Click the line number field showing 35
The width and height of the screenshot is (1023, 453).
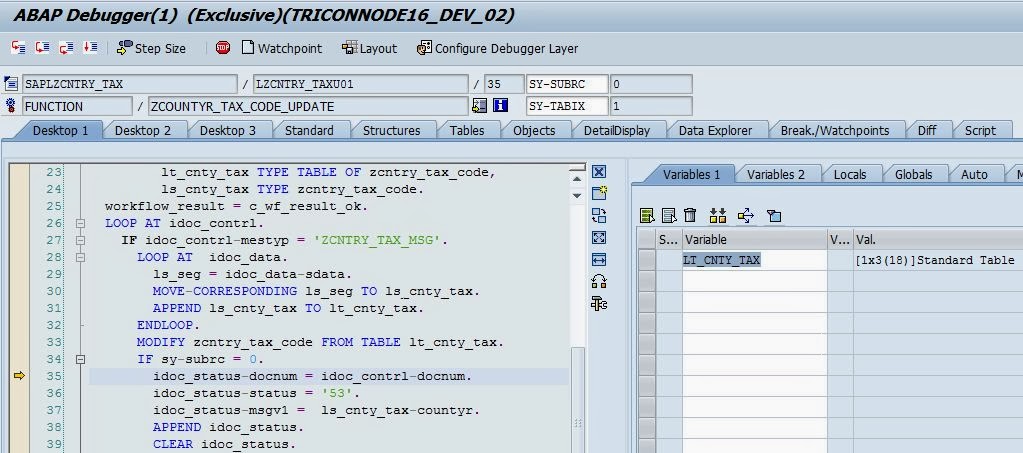(x=504, y=84)
